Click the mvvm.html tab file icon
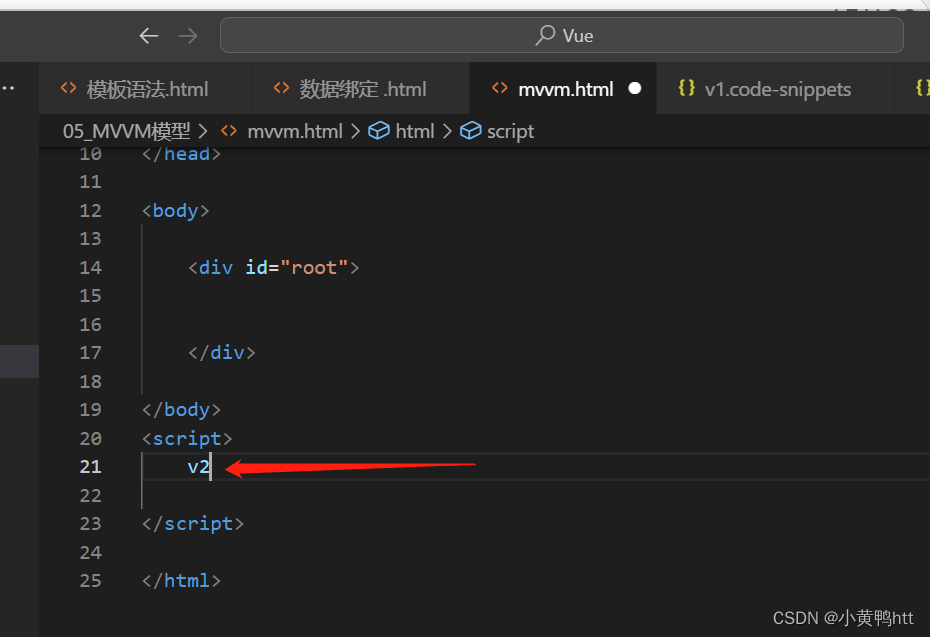 [500, 88]
